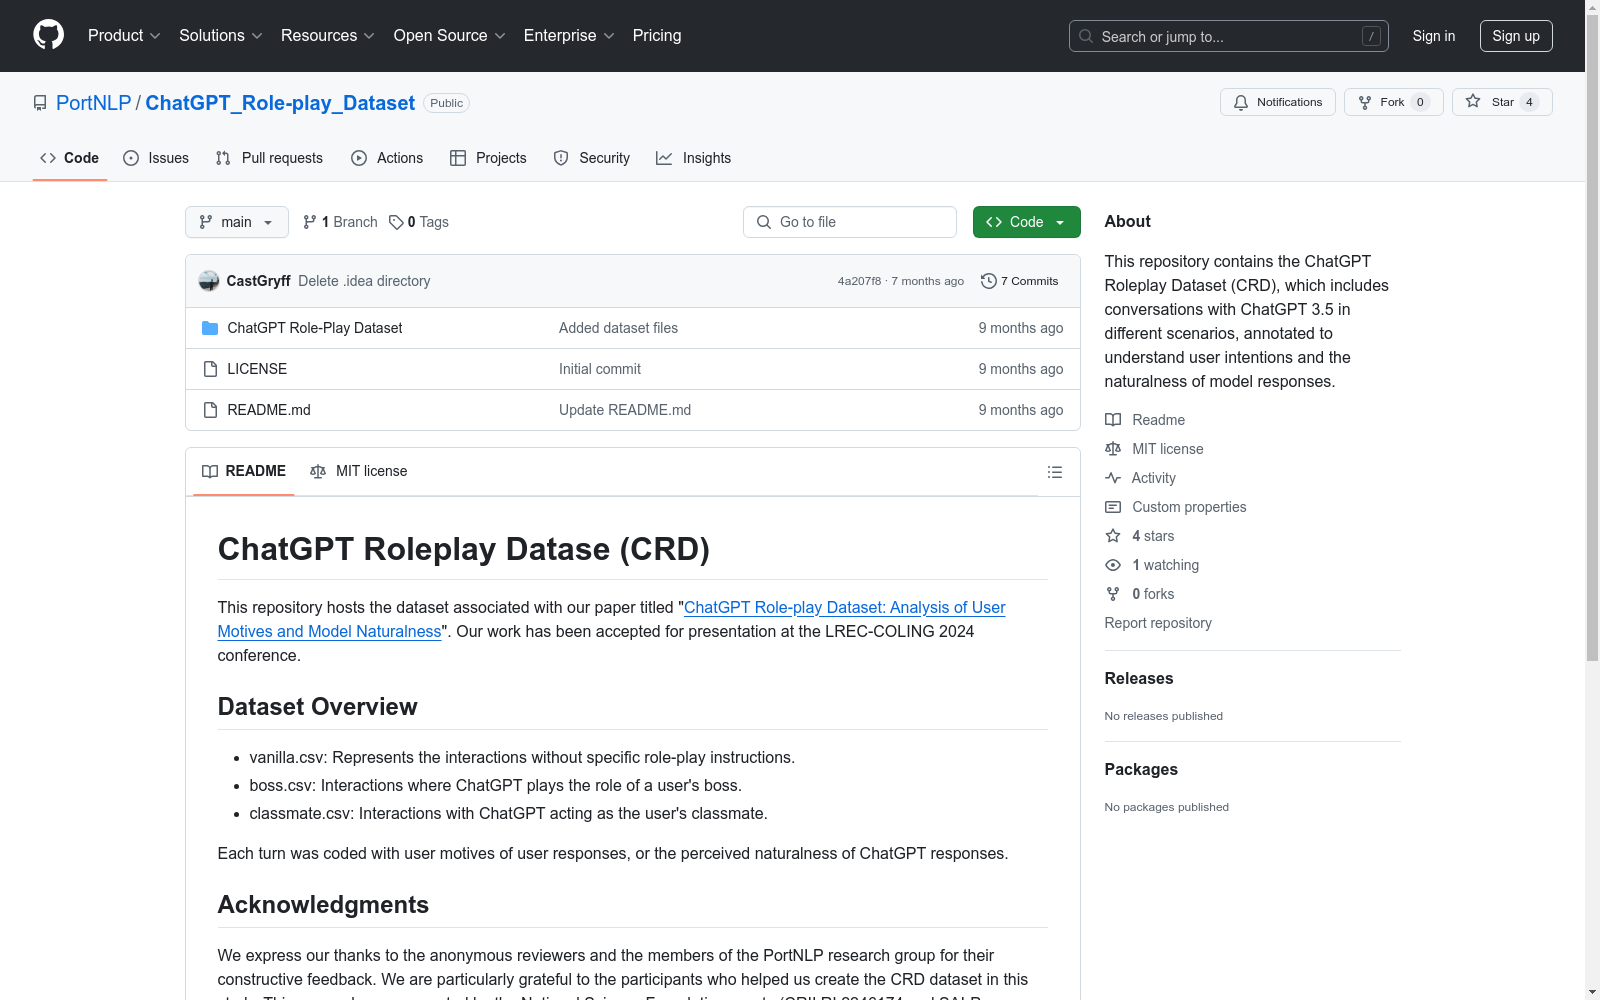
Task: Open the README.md file name
Action: (x=269, y=410)
